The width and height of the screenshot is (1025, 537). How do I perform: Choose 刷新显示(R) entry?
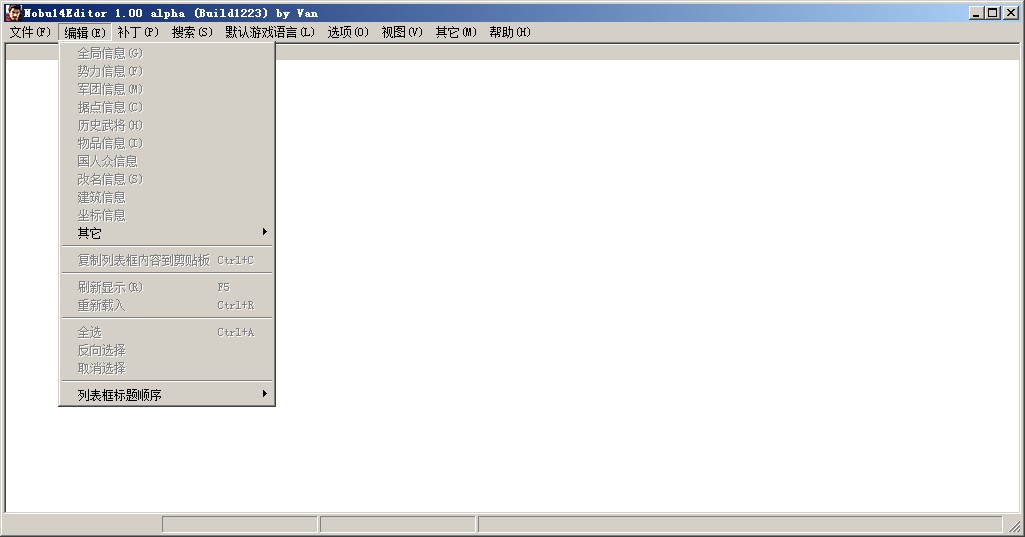coord(167,287)
